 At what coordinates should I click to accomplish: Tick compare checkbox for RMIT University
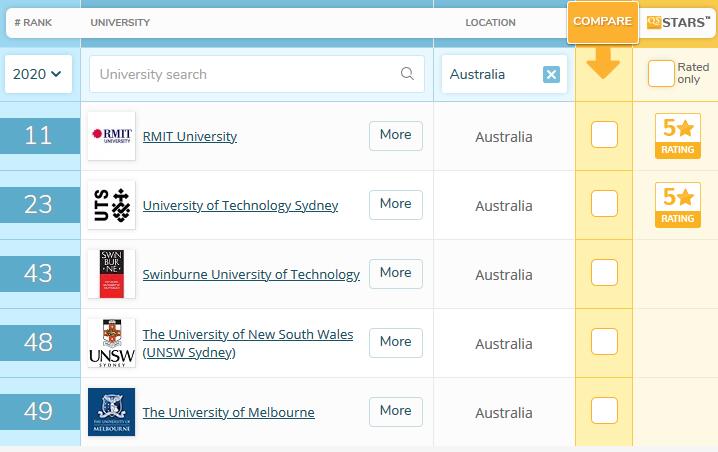pos(604,135)
